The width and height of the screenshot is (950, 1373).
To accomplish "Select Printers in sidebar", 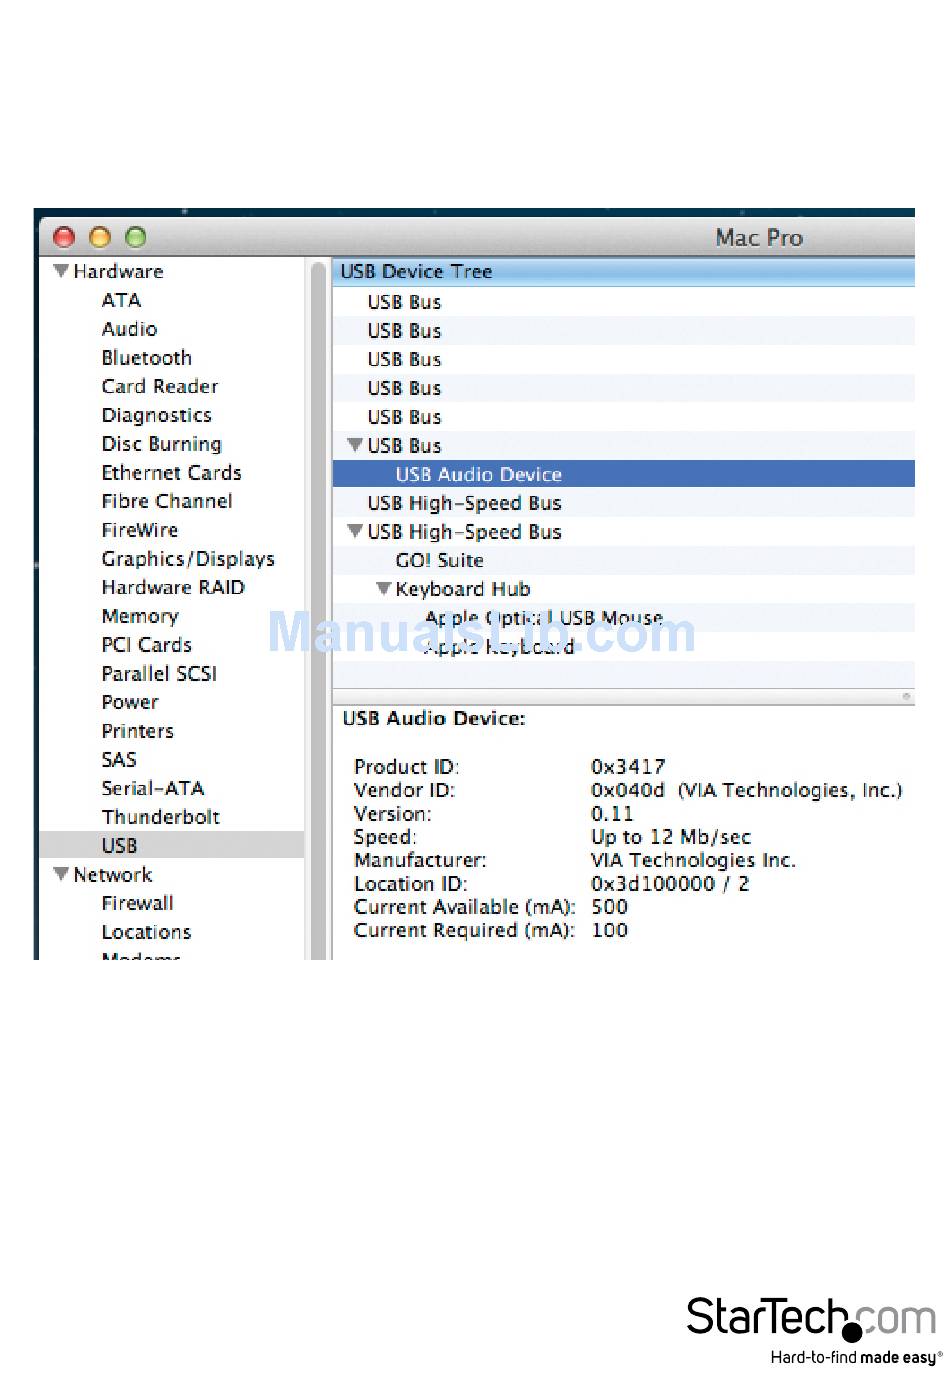I will [137, 731].
